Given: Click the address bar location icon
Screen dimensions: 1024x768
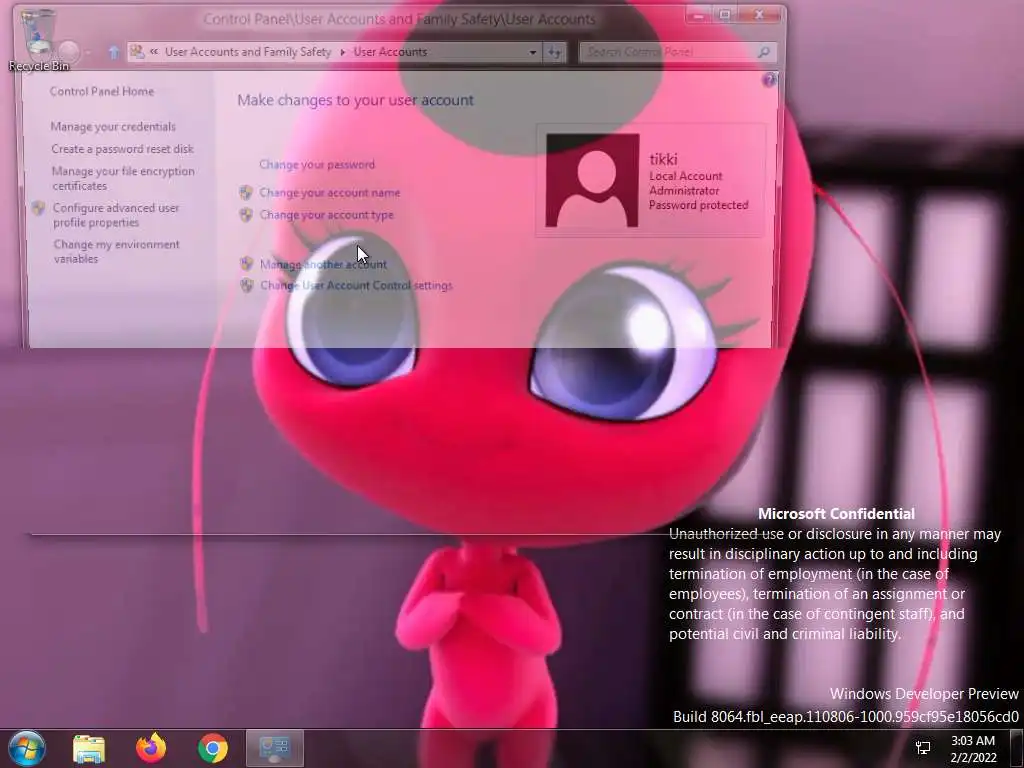Looking at the screenshot, I should tap(137, 52).
